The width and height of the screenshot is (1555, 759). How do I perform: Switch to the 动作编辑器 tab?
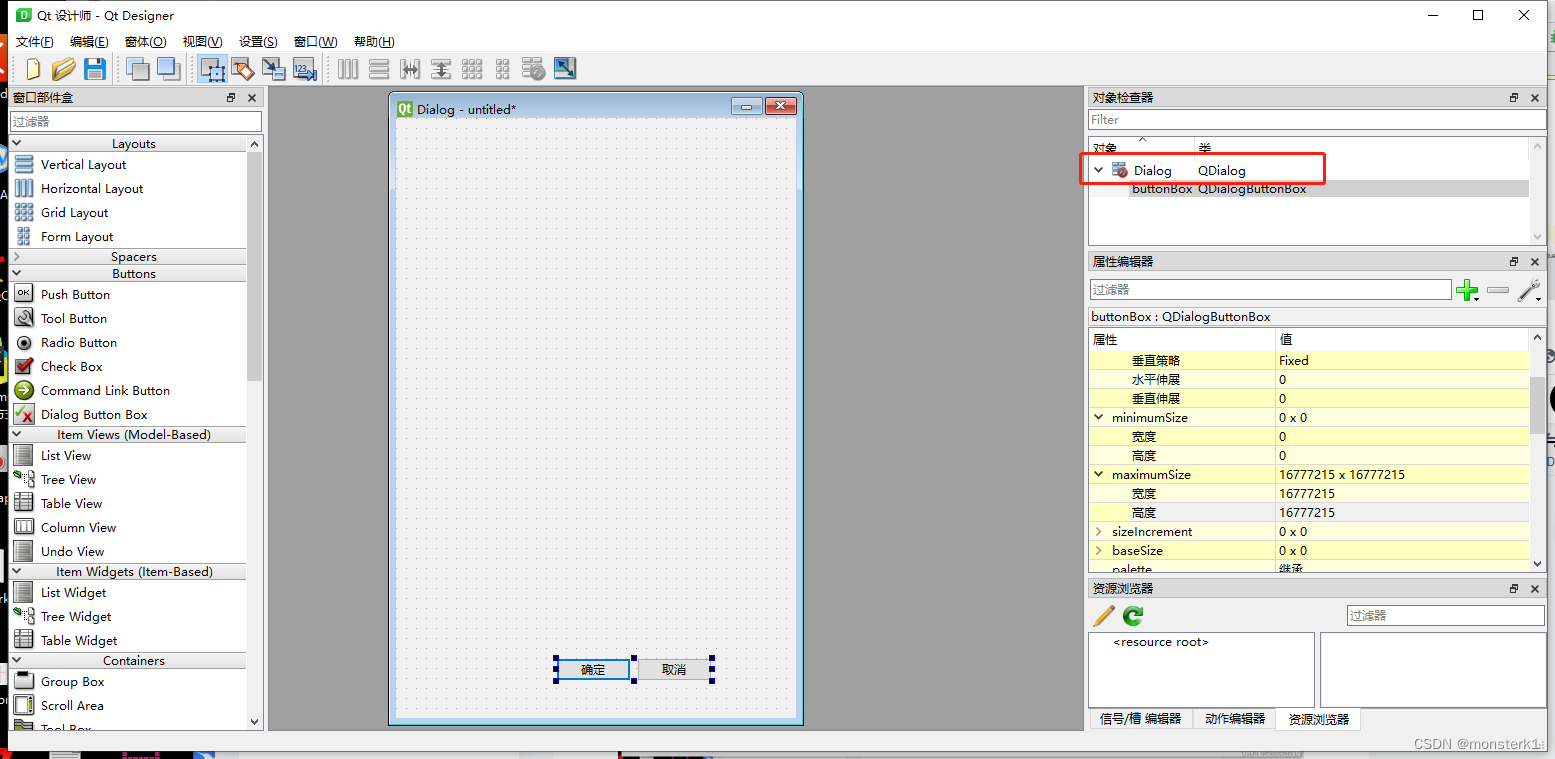coord(1233,718)
